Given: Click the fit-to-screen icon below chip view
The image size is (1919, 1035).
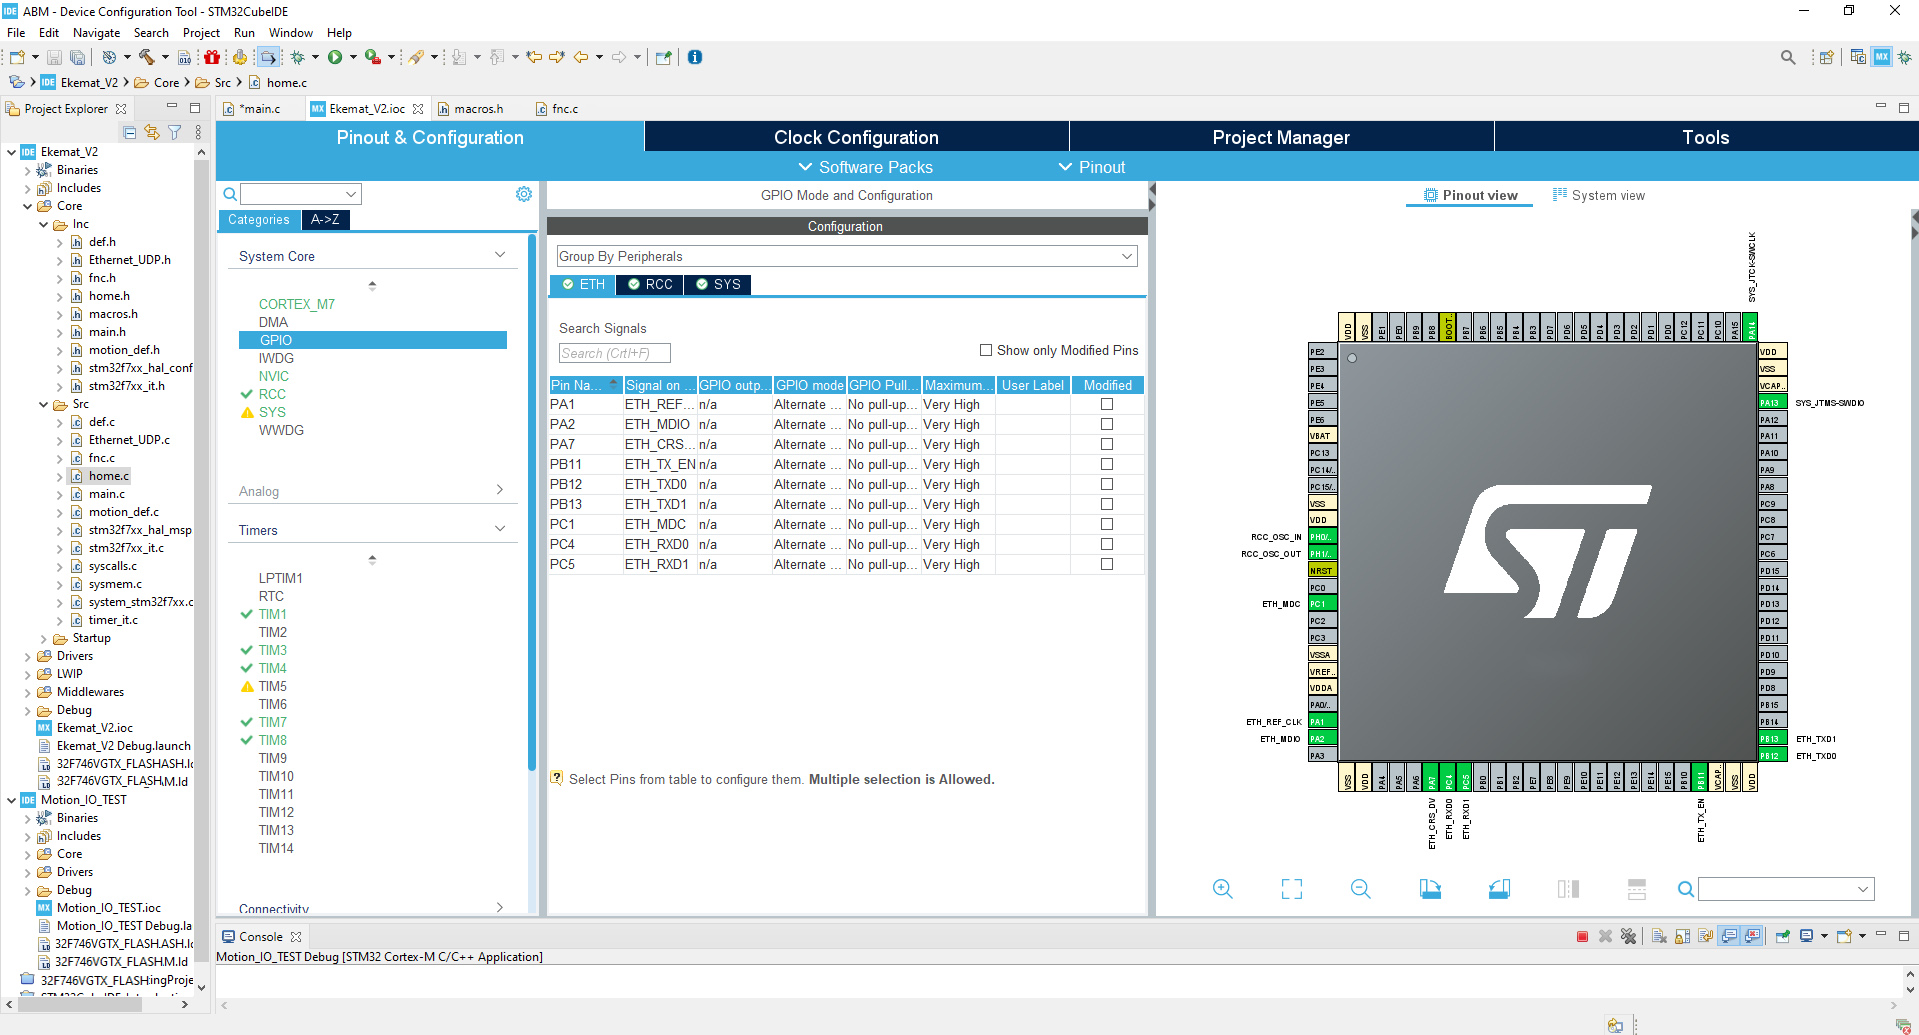Looking at the screenshot, I should click(1291, 889).
